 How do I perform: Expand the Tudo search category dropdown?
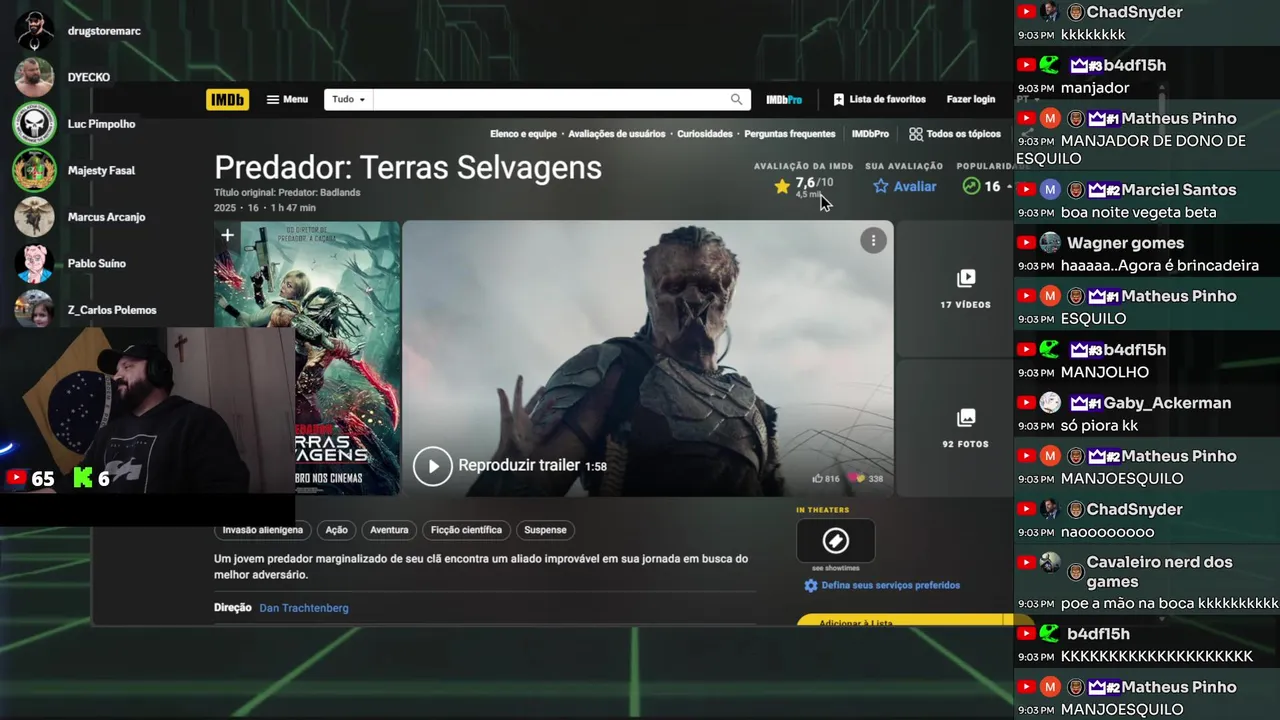[349, 100]
